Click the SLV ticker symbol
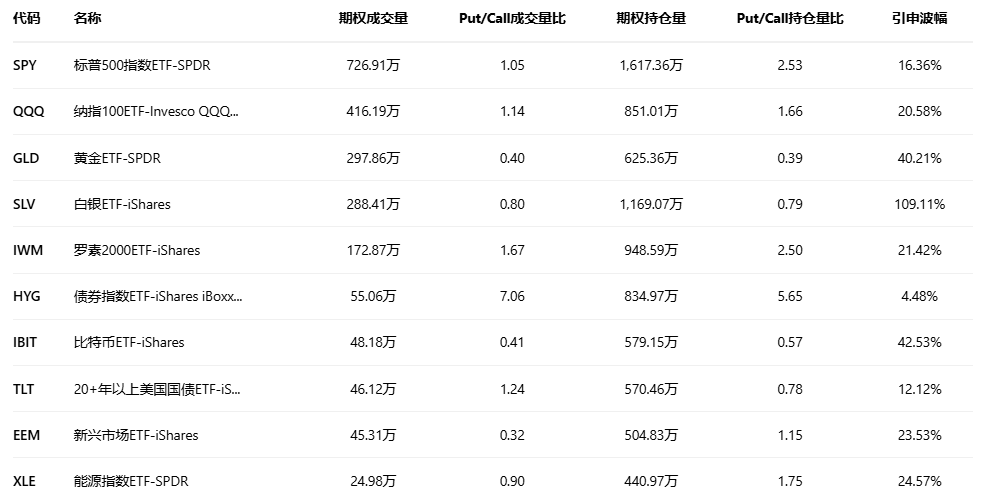 [x=24, y=204]
